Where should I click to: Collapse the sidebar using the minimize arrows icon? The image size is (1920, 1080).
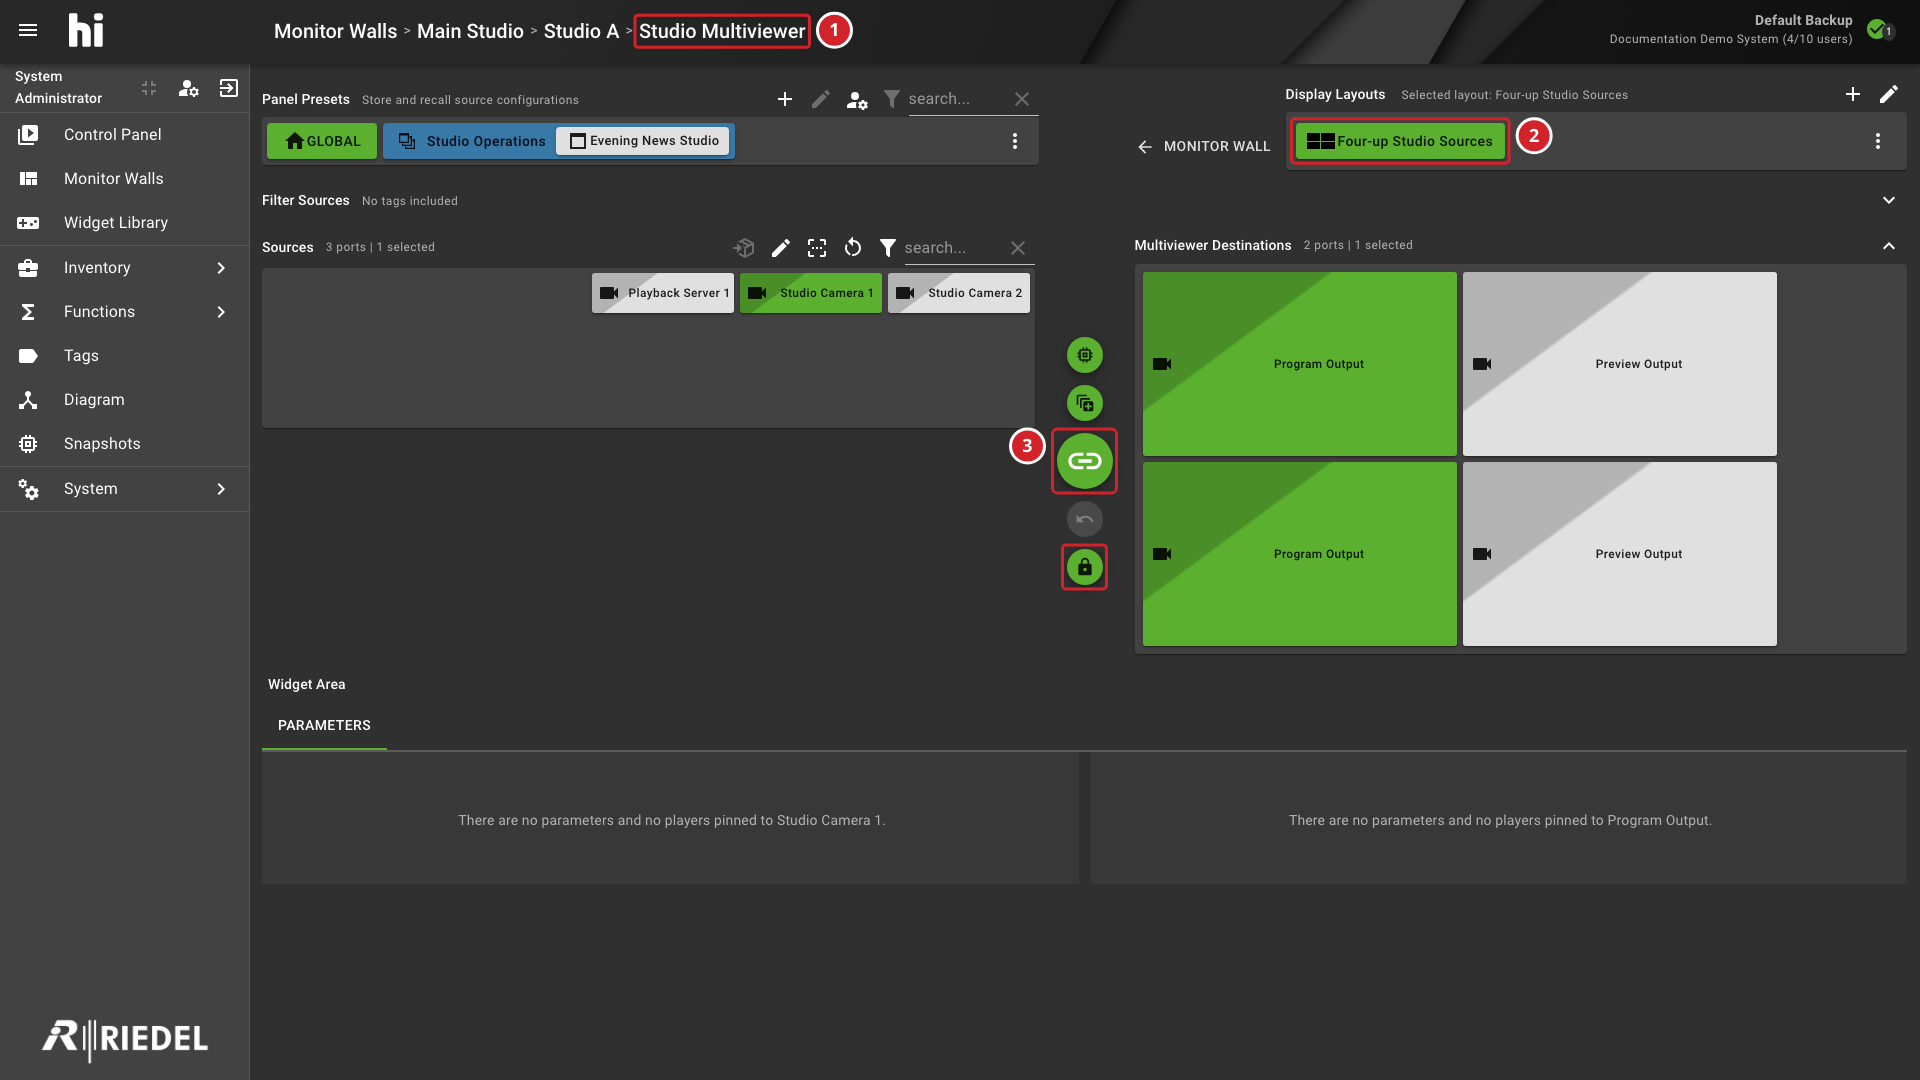click(149, 88)
